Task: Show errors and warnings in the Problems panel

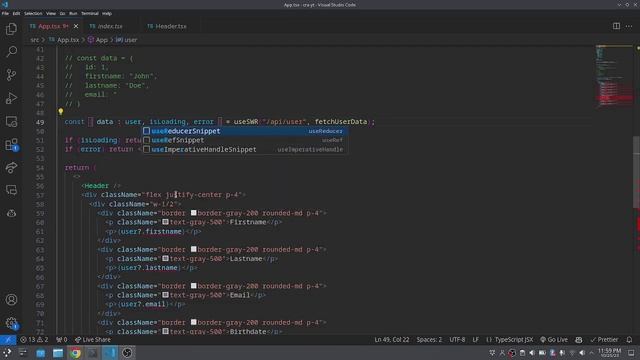Action: pyautogui.click(x=34, y=340)
